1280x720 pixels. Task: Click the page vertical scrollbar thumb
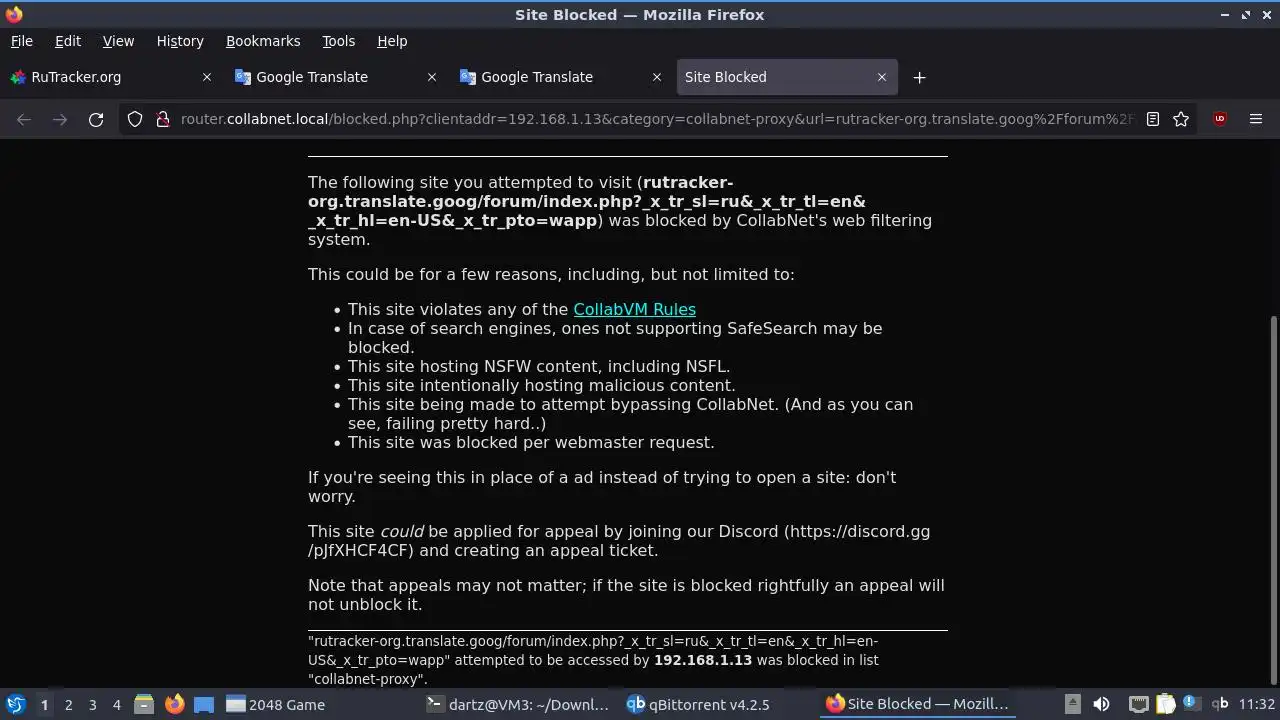pos(1273,502)
